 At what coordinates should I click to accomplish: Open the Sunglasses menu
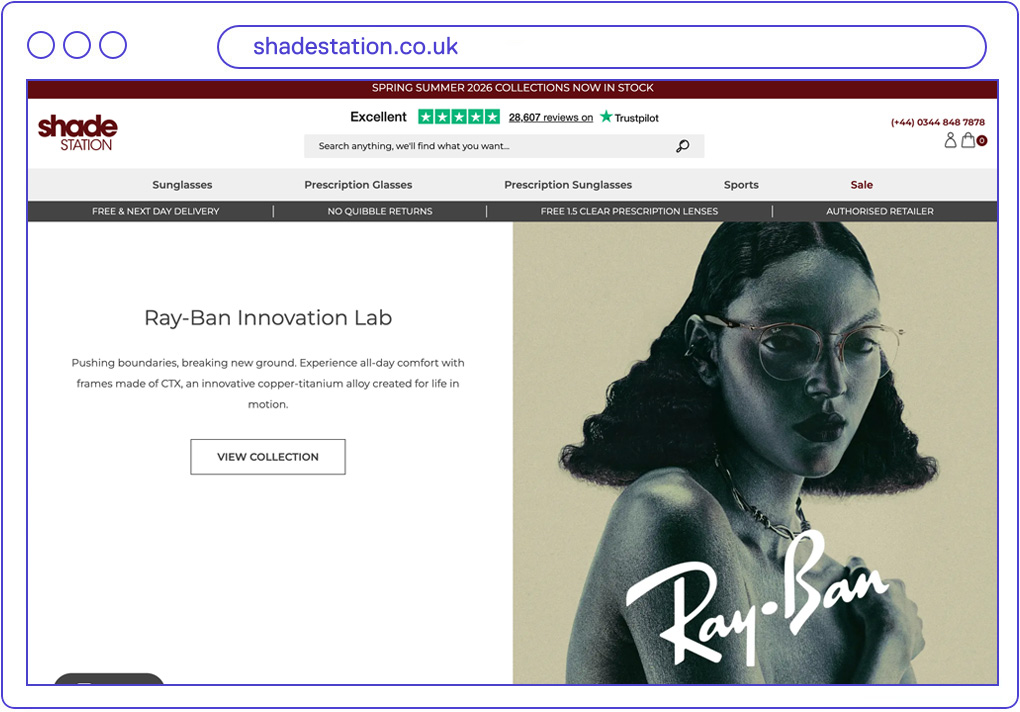point(182,185)
